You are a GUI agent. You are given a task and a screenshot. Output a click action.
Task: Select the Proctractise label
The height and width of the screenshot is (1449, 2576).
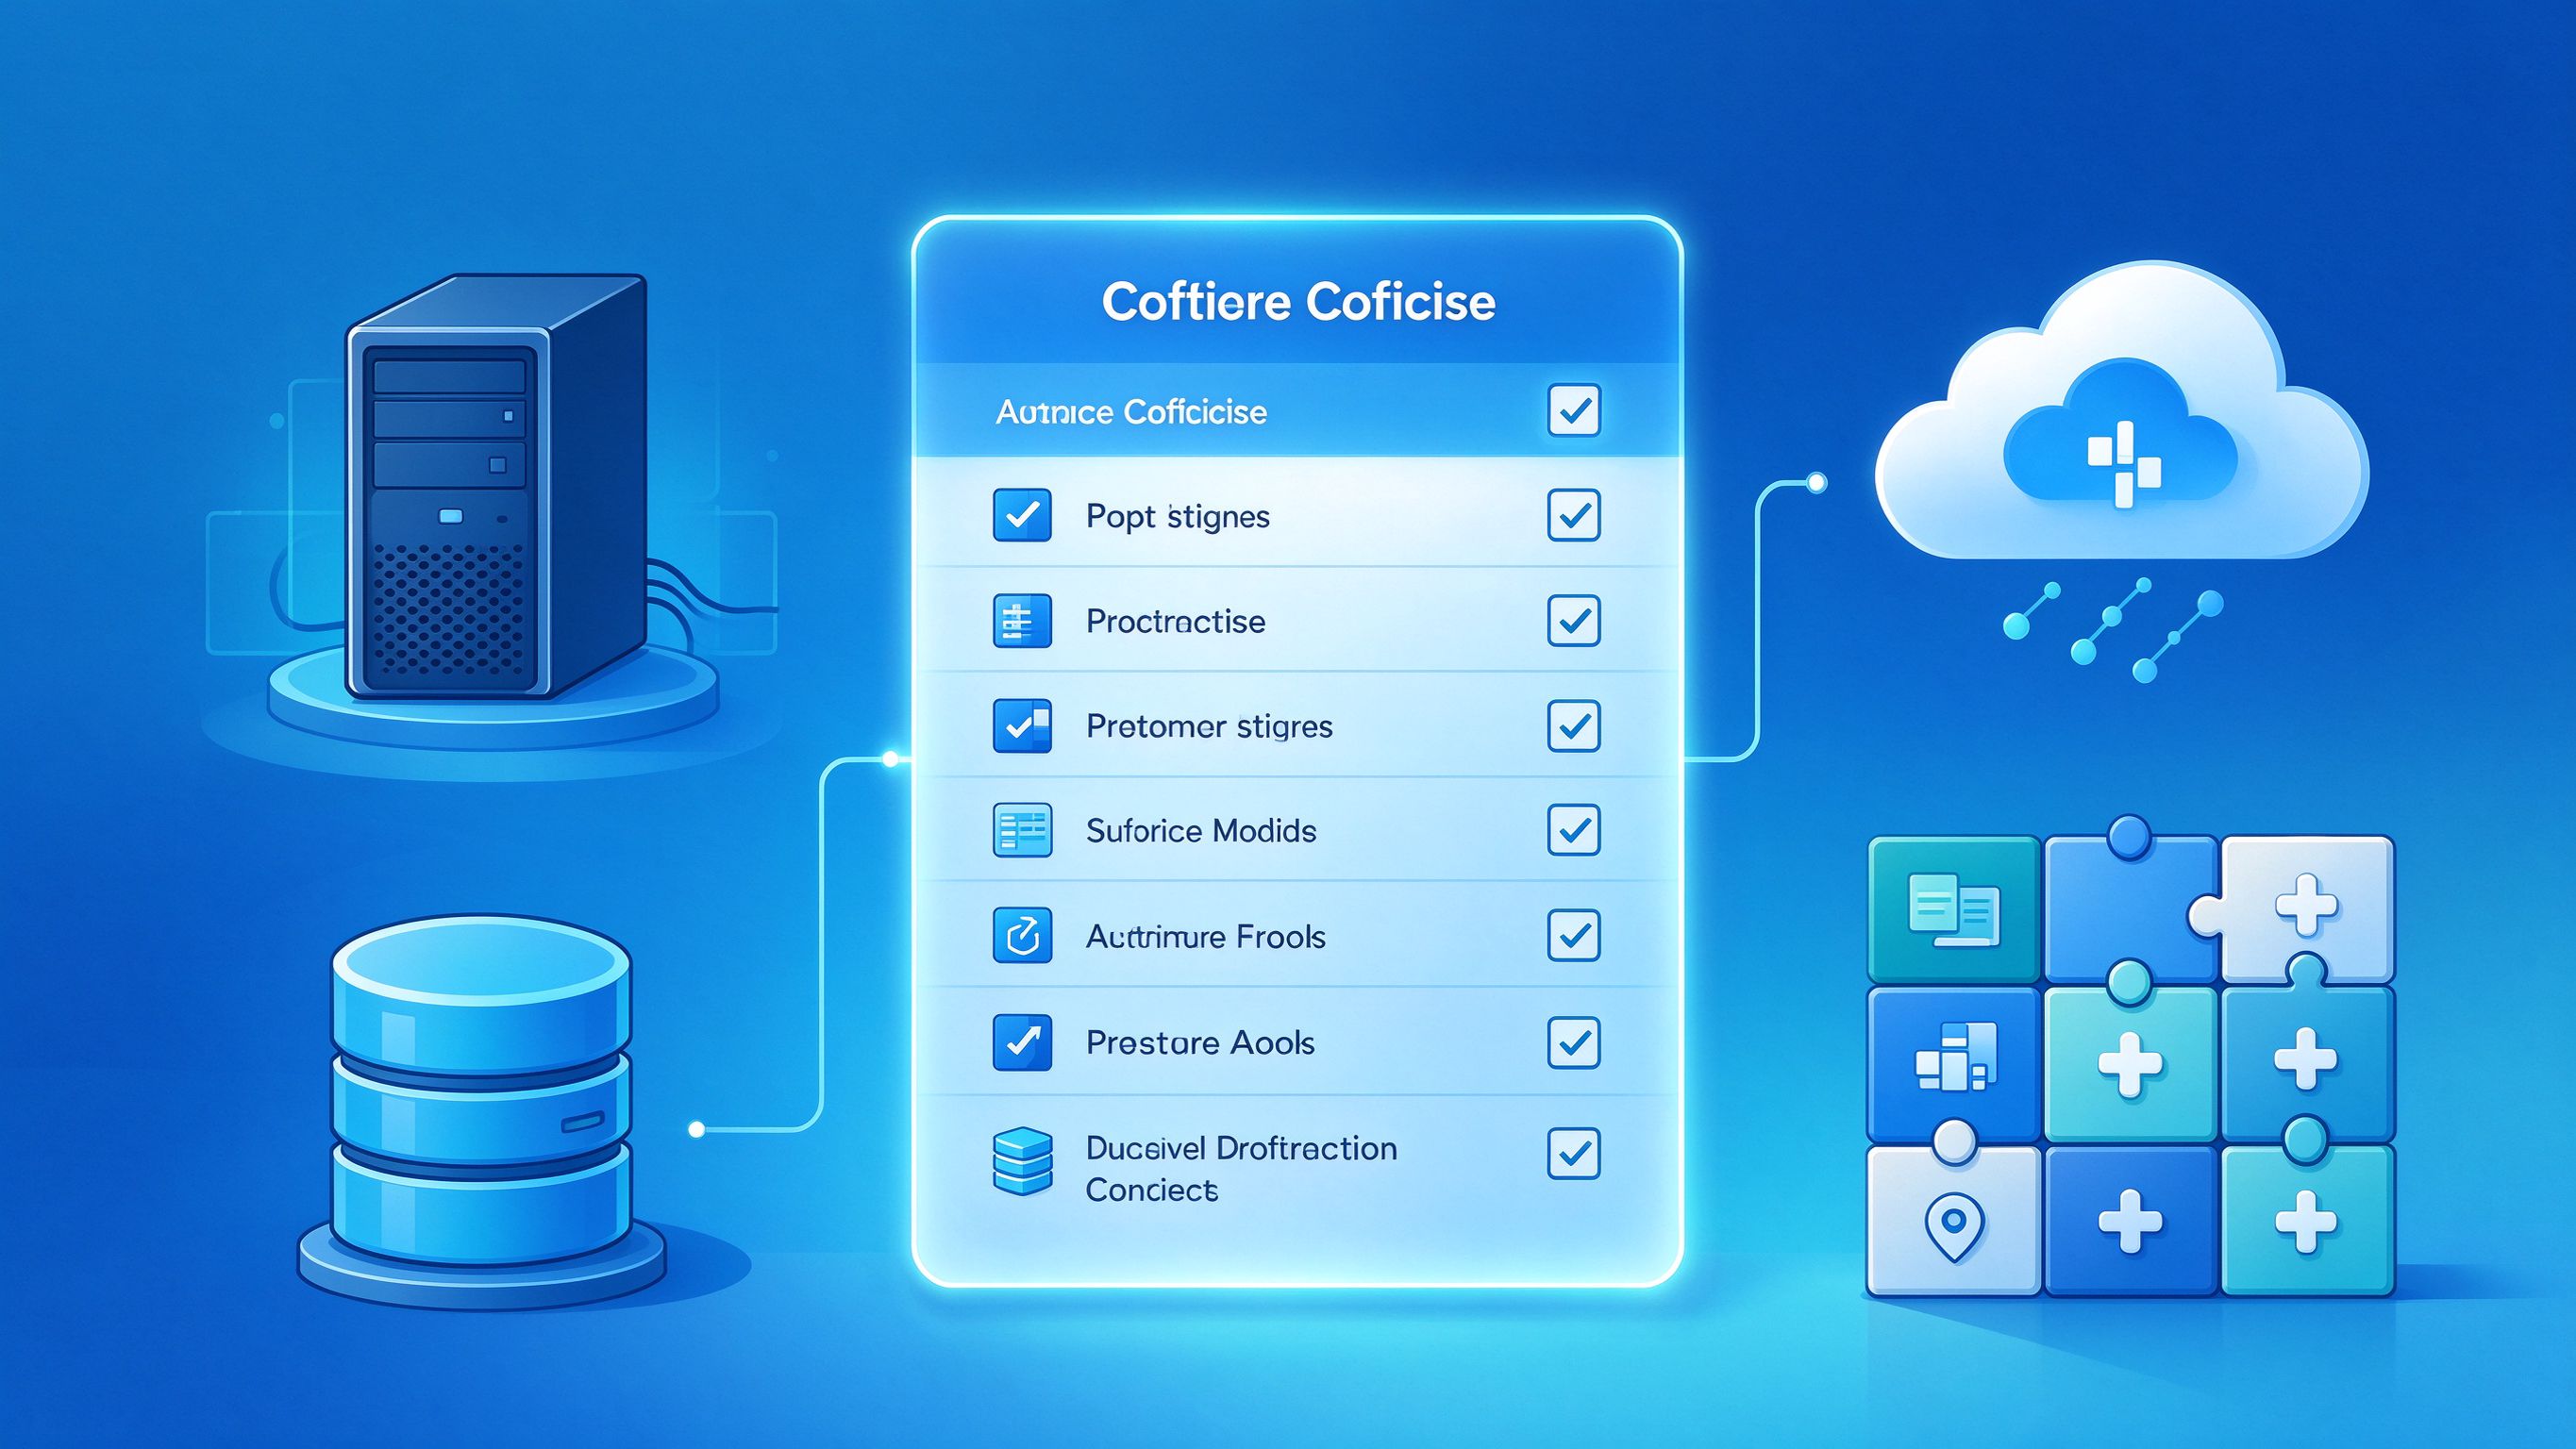coord(1175,621)
